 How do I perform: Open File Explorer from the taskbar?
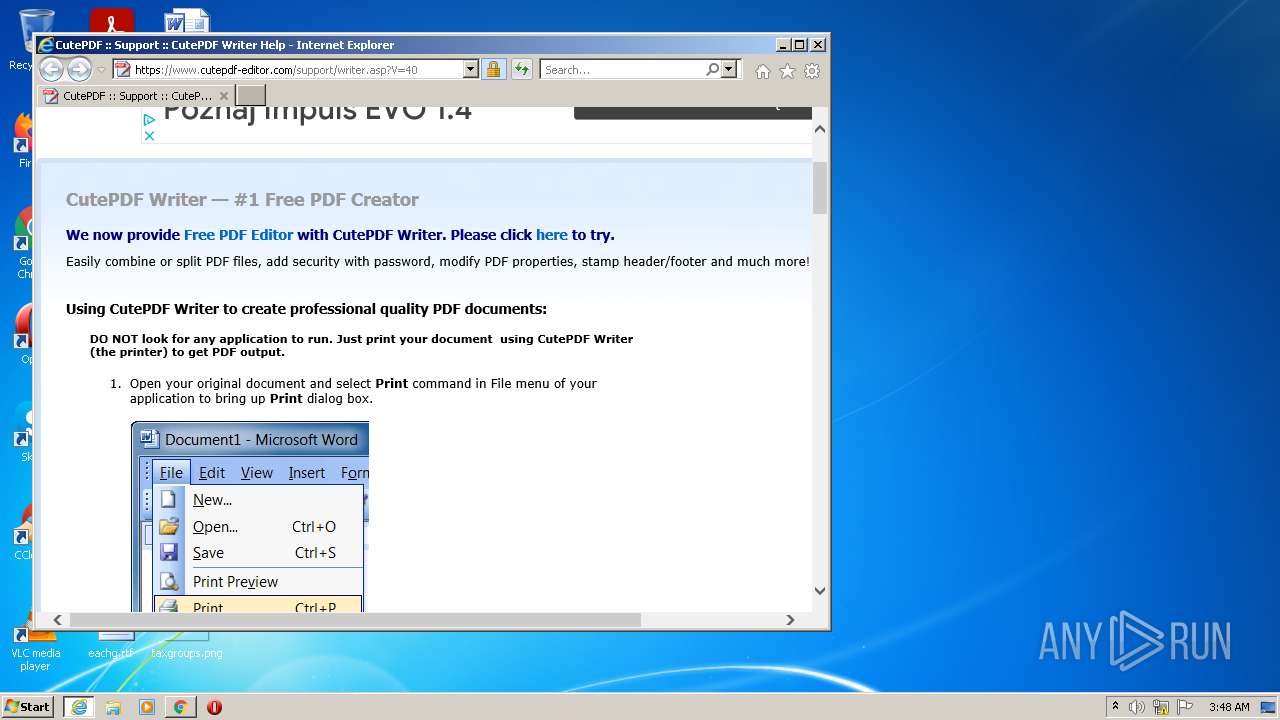(x=113, y=707)
